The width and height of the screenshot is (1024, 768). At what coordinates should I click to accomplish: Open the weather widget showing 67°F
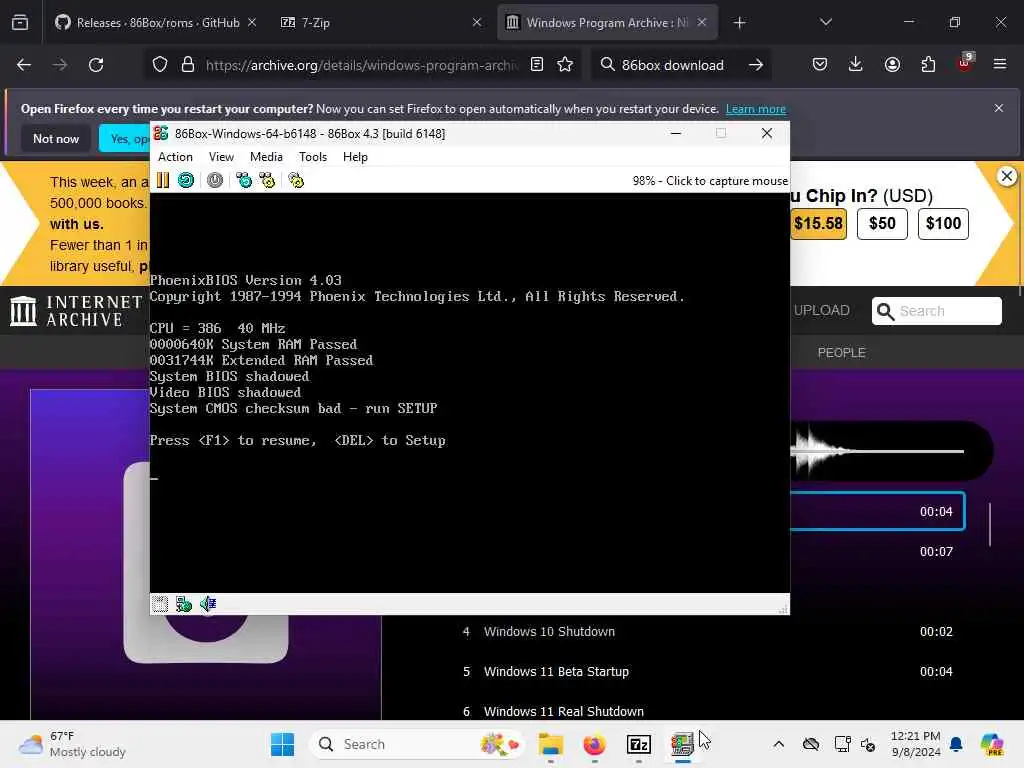(72, 744)
